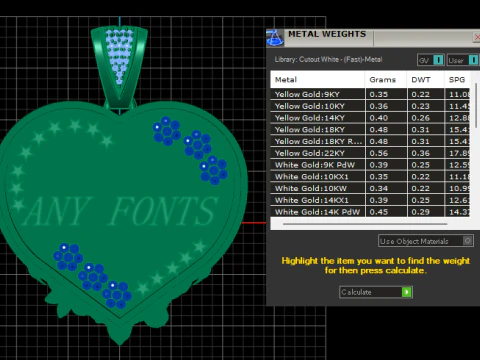The width and height of the screenshot is (480, 360).
Task: Select the White Gold:14K PdW row
Action: 370,212
